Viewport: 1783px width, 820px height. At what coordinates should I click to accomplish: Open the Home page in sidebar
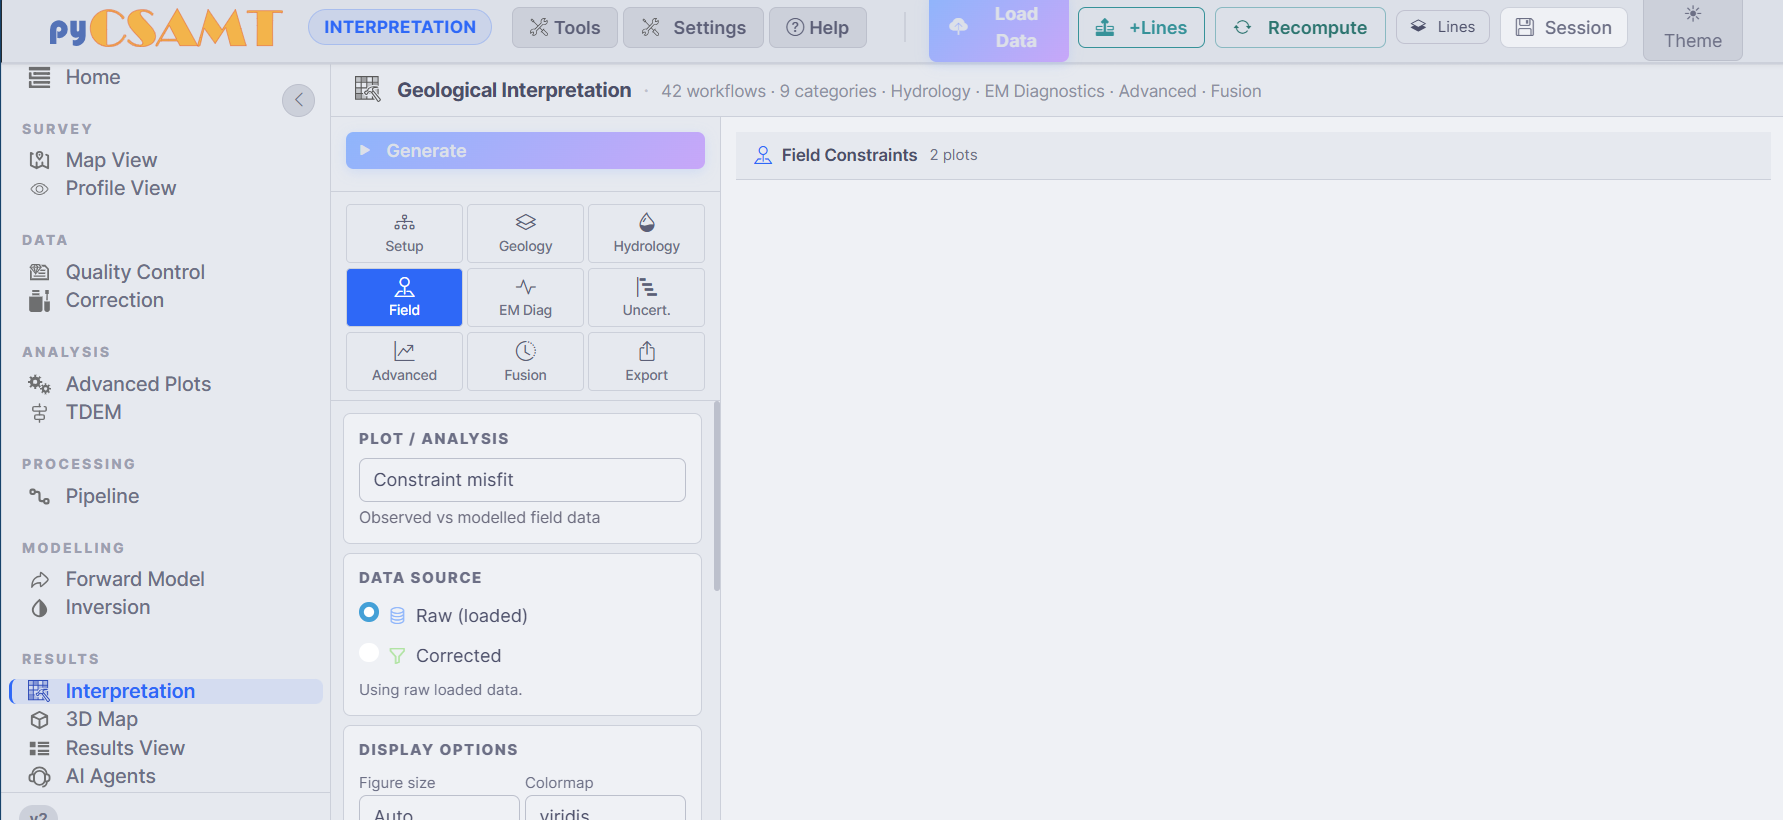tap(75, 78)
